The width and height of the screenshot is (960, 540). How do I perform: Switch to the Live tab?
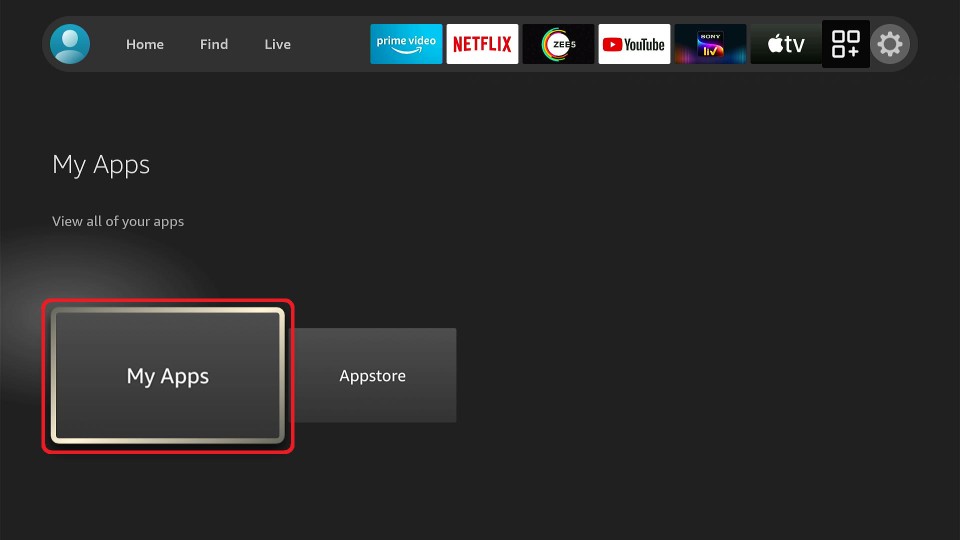coord(277,44)
